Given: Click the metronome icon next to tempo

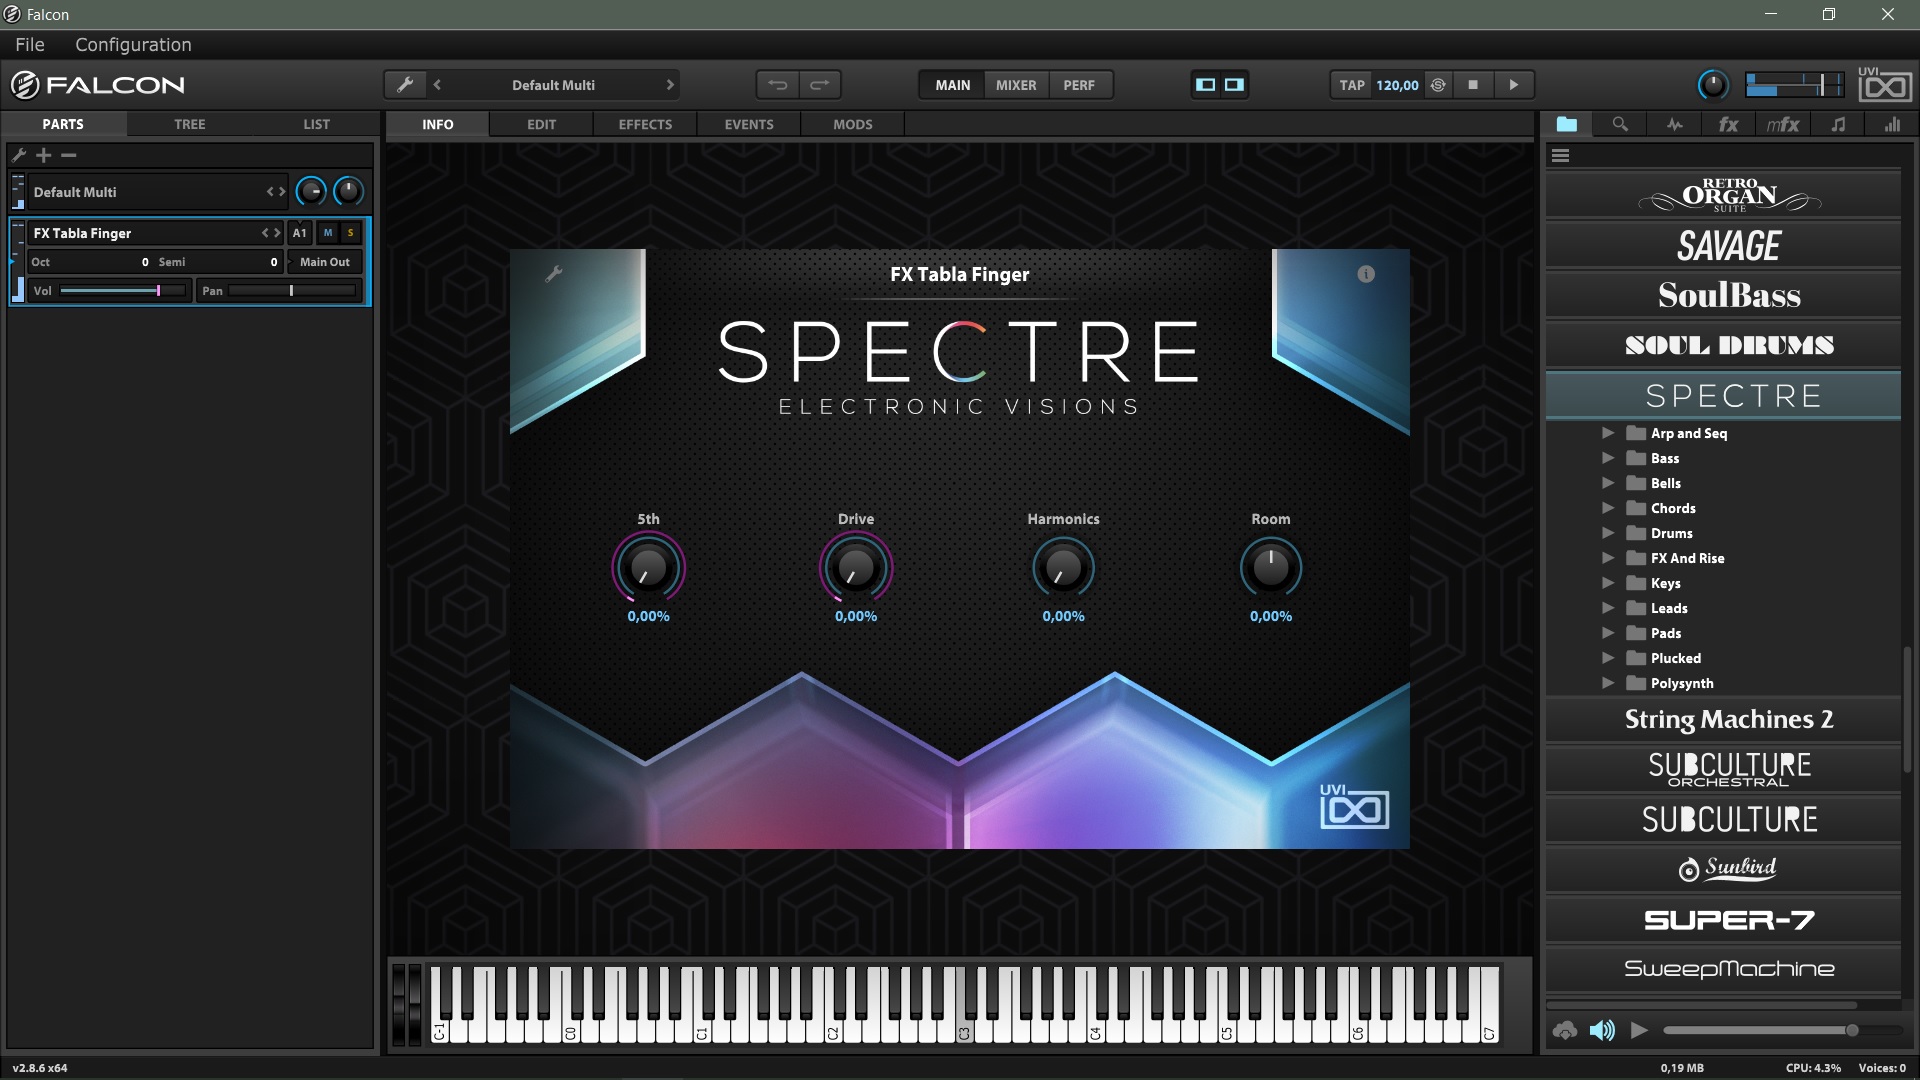Looking at the screenshot, I should pyautogui.click(x=1438, y=85).
